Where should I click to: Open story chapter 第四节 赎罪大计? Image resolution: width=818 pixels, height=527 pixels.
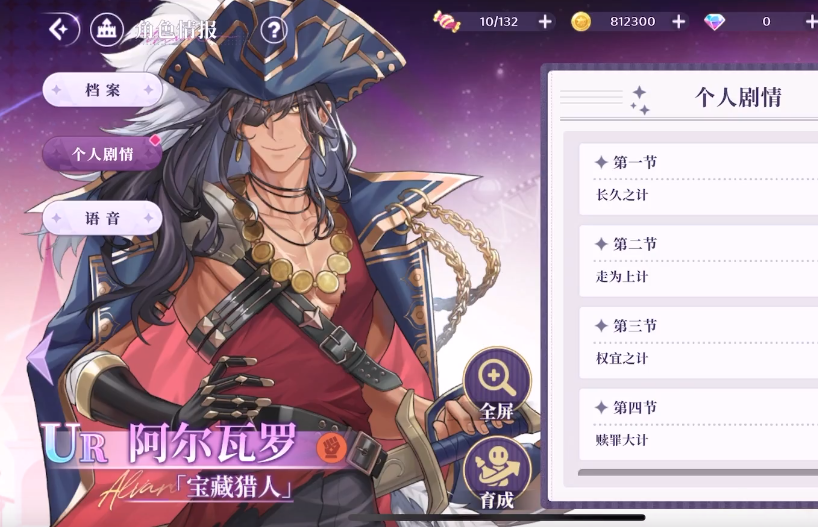click(x=699, y=424)
